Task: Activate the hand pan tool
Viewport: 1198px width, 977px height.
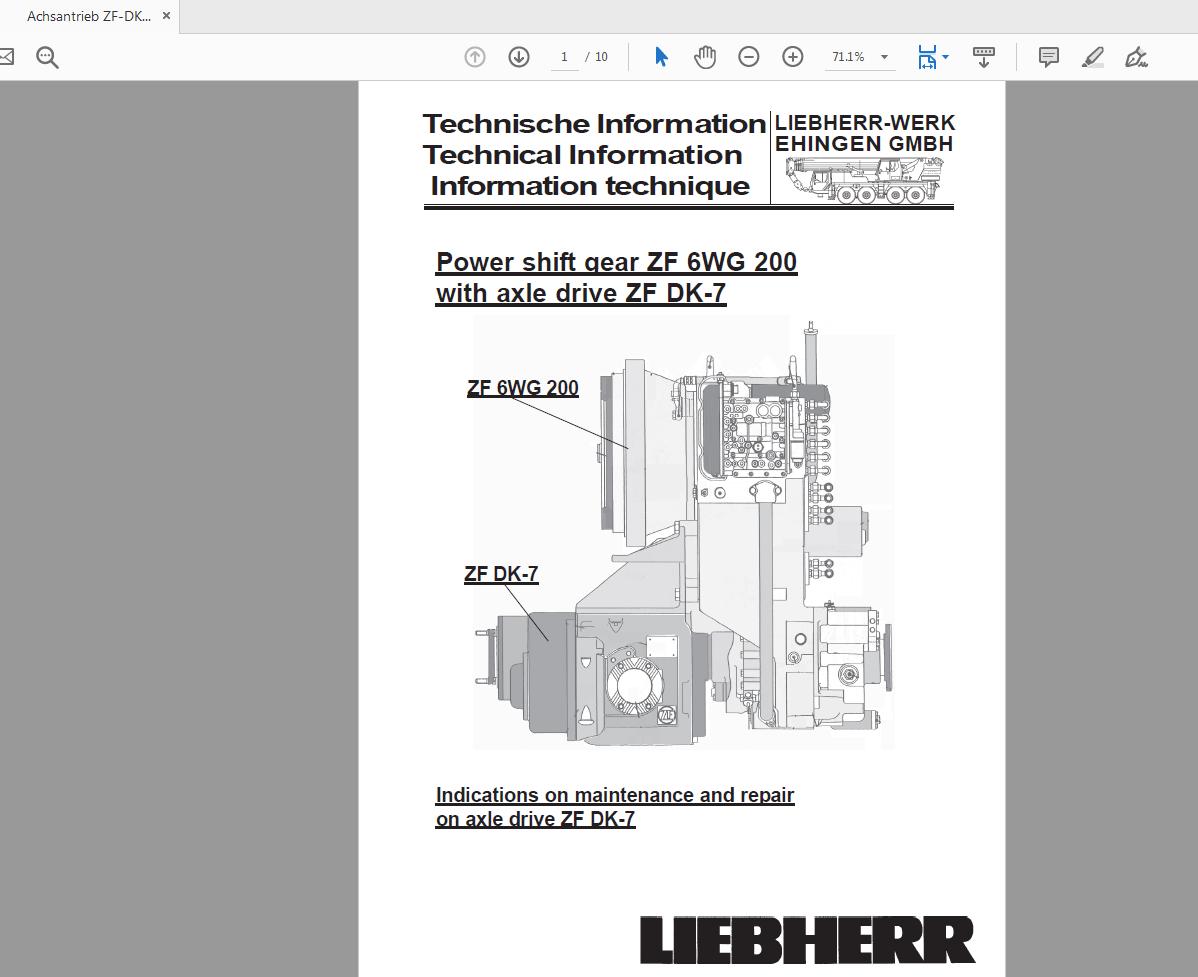Action: [x=704, y=57]
